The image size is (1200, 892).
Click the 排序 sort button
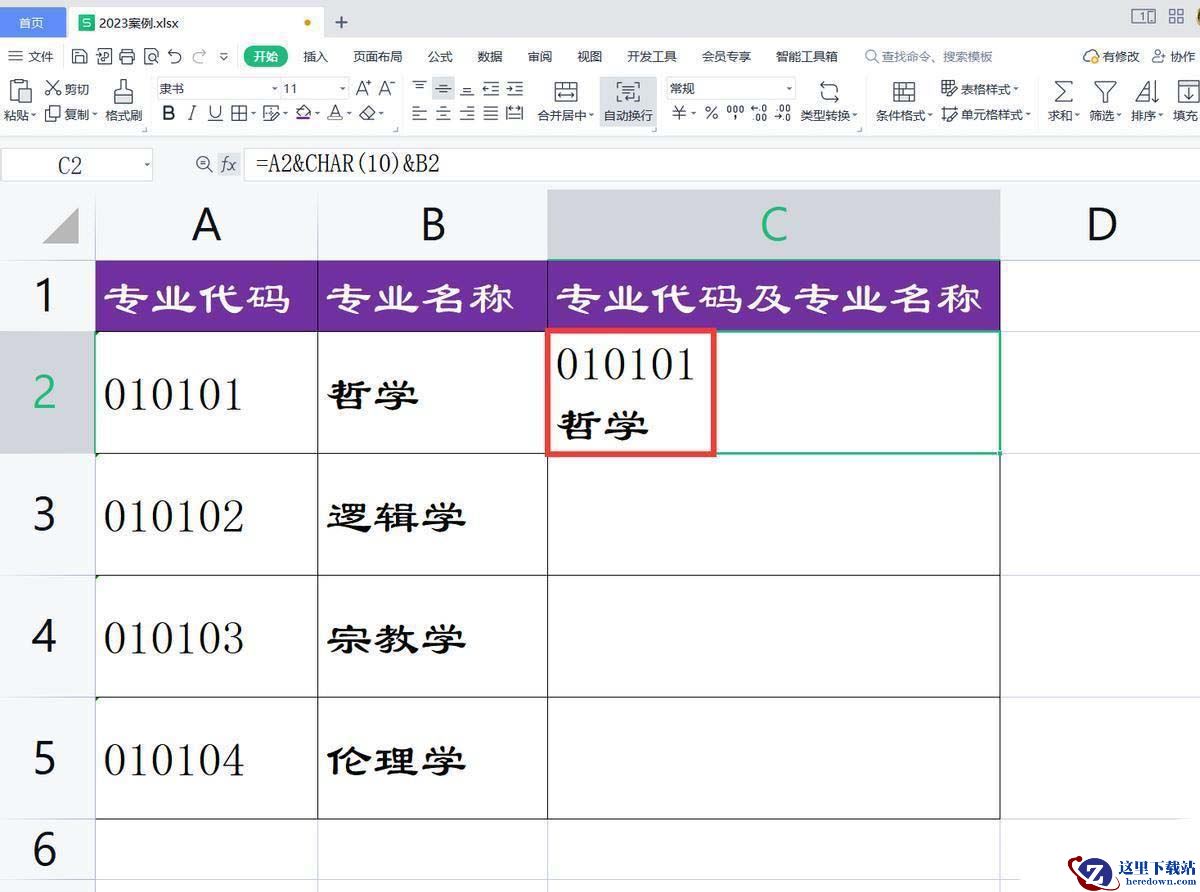pyautogui.click(x=1146, y=101)
